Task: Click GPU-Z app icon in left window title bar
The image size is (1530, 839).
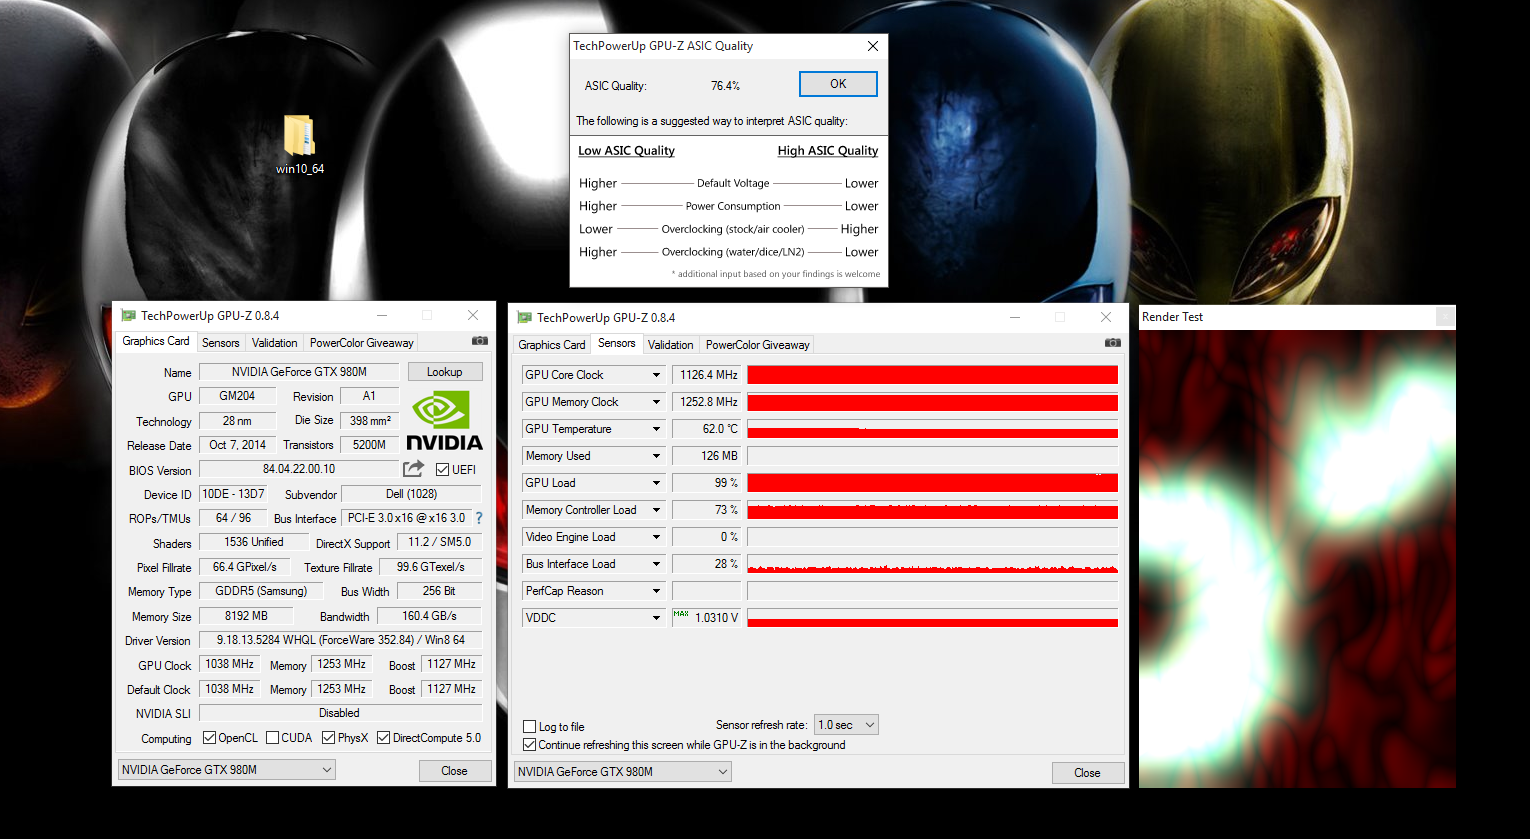Action: 128,315
